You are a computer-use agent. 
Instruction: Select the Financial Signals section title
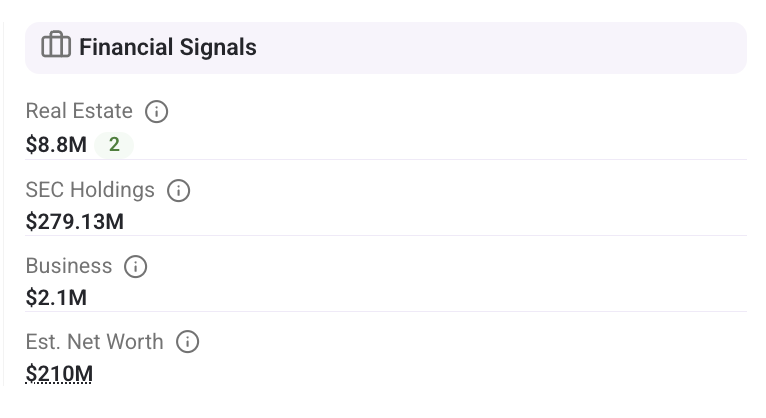click(168, 47)
